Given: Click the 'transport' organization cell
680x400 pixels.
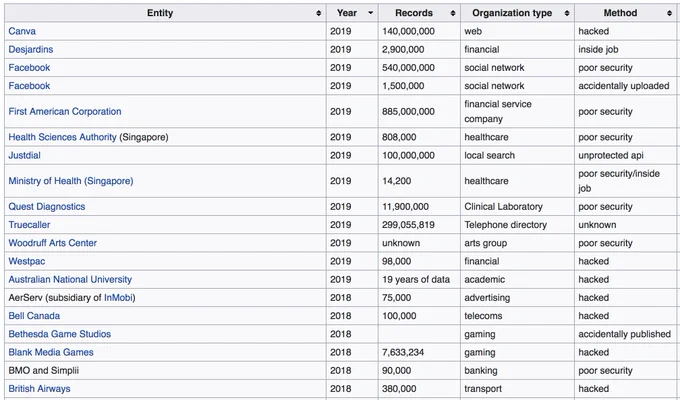Looking at the screenshot, I should pyautogui.click(x=517, y=389).
